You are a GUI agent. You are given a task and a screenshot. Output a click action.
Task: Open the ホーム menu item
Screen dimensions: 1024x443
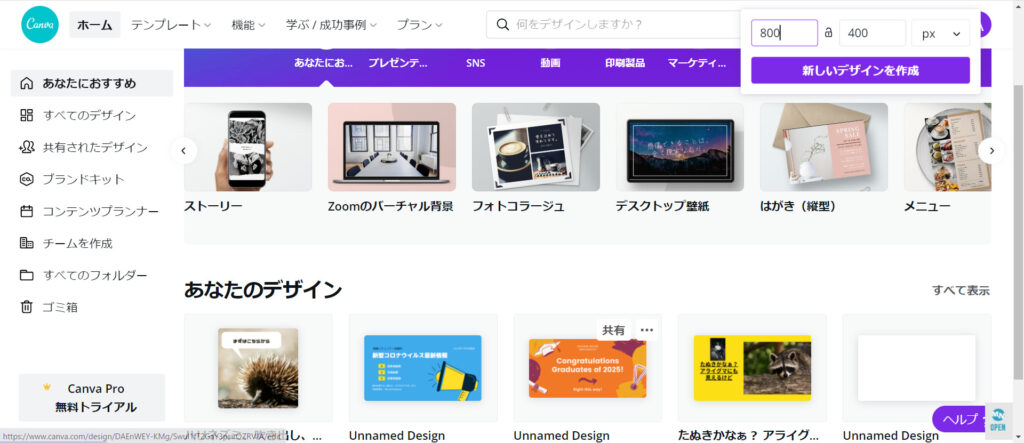[95, 25]
